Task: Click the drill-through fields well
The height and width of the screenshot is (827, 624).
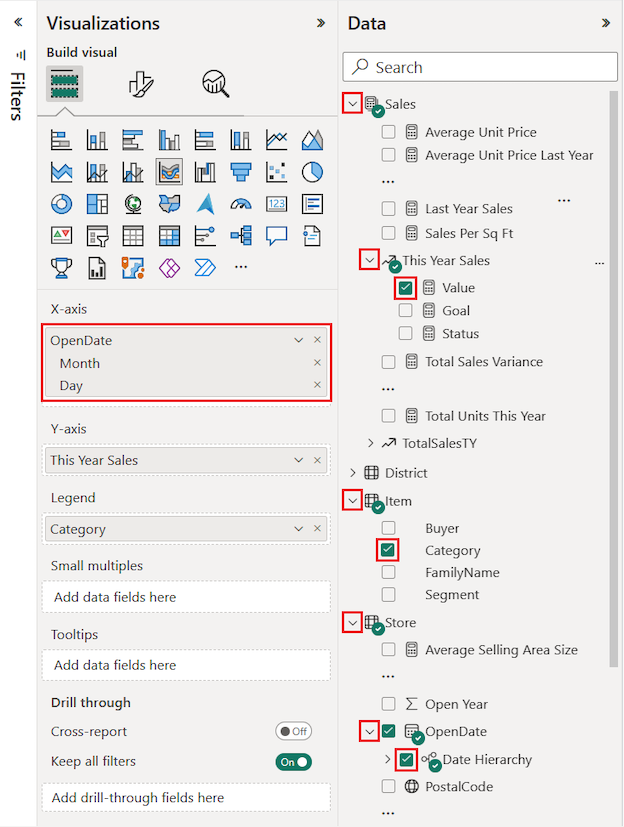Action: pyautogui.click(x=186, y=797)
